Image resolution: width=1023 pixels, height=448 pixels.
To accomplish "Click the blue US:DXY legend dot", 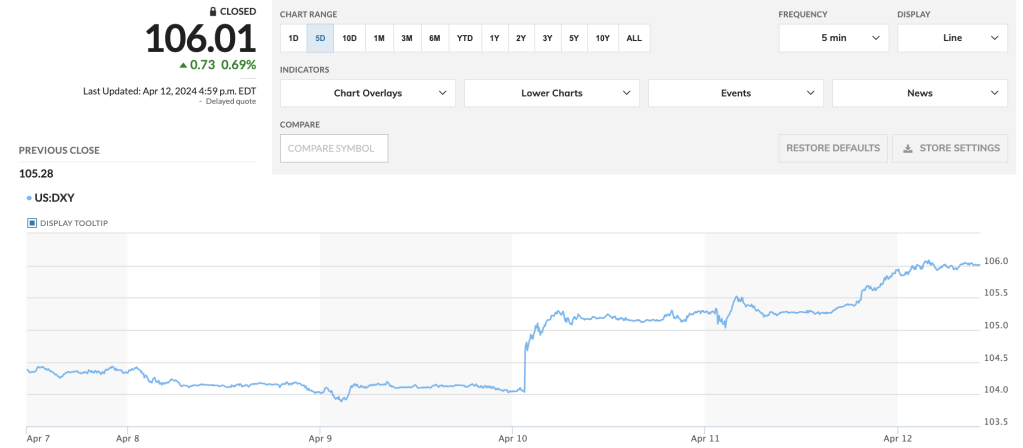I will click(x=29, y=198).
